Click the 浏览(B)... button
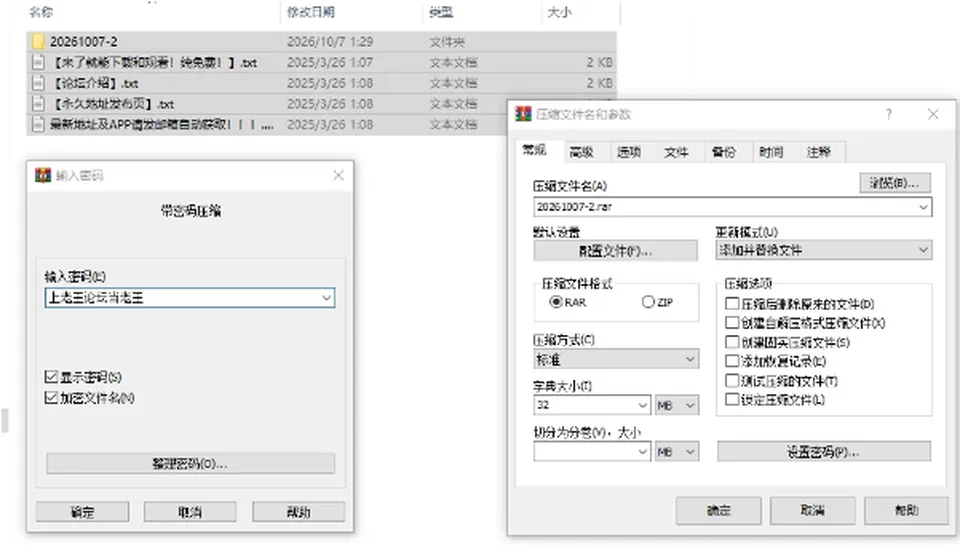This screenshot has width=960, height=554. [894, 182]
